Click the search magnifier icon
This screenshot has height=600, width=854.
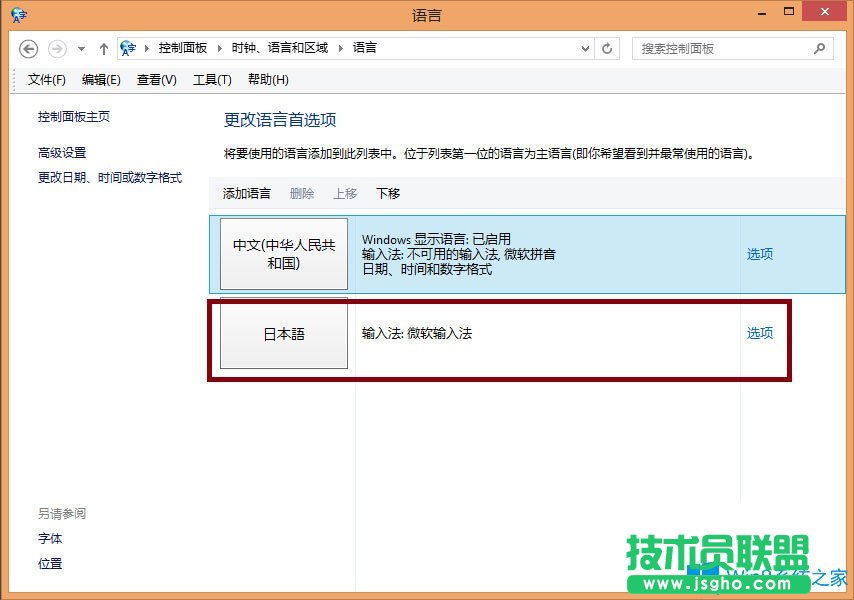(x=819, y=48)
